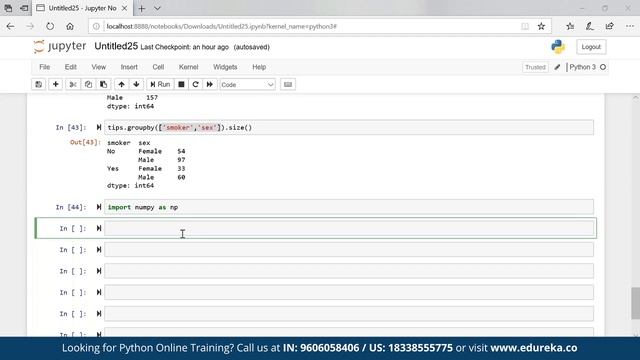640x360 pixels.
Task: Open the Kernel menu
Action: [188, 67]
